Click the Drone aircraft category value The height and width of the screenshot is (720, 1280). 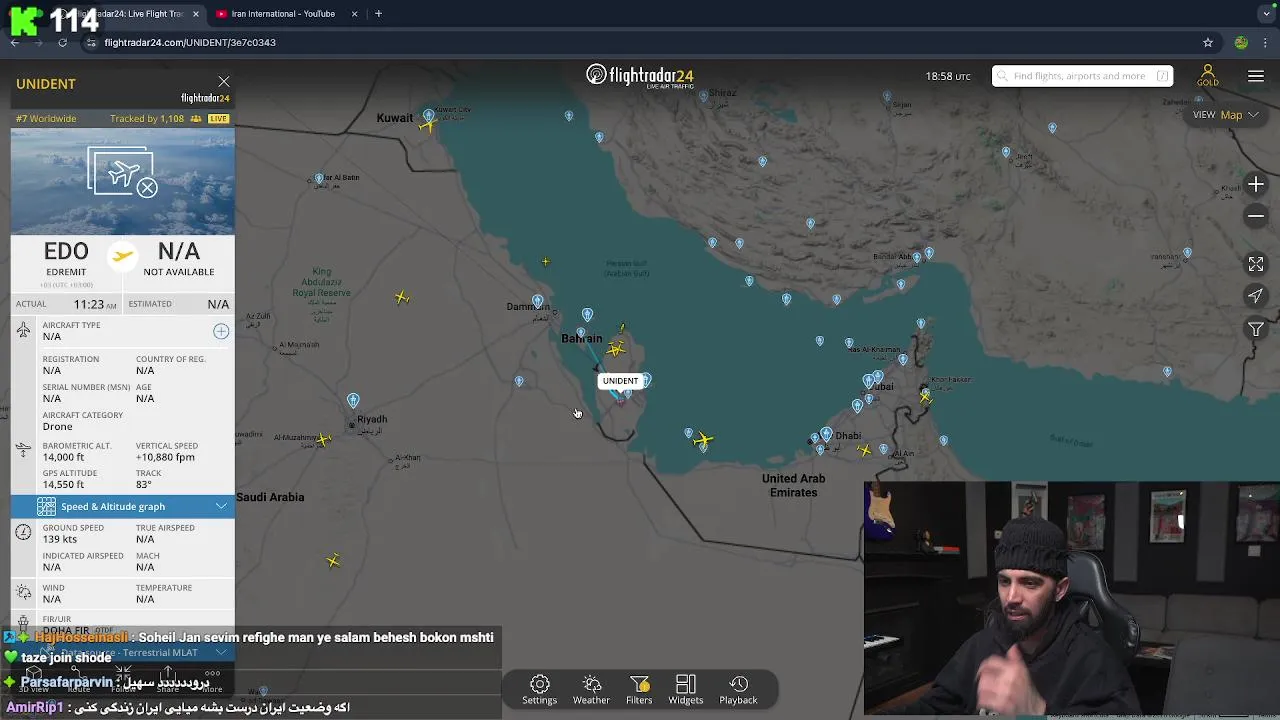[x=57, y=426]
